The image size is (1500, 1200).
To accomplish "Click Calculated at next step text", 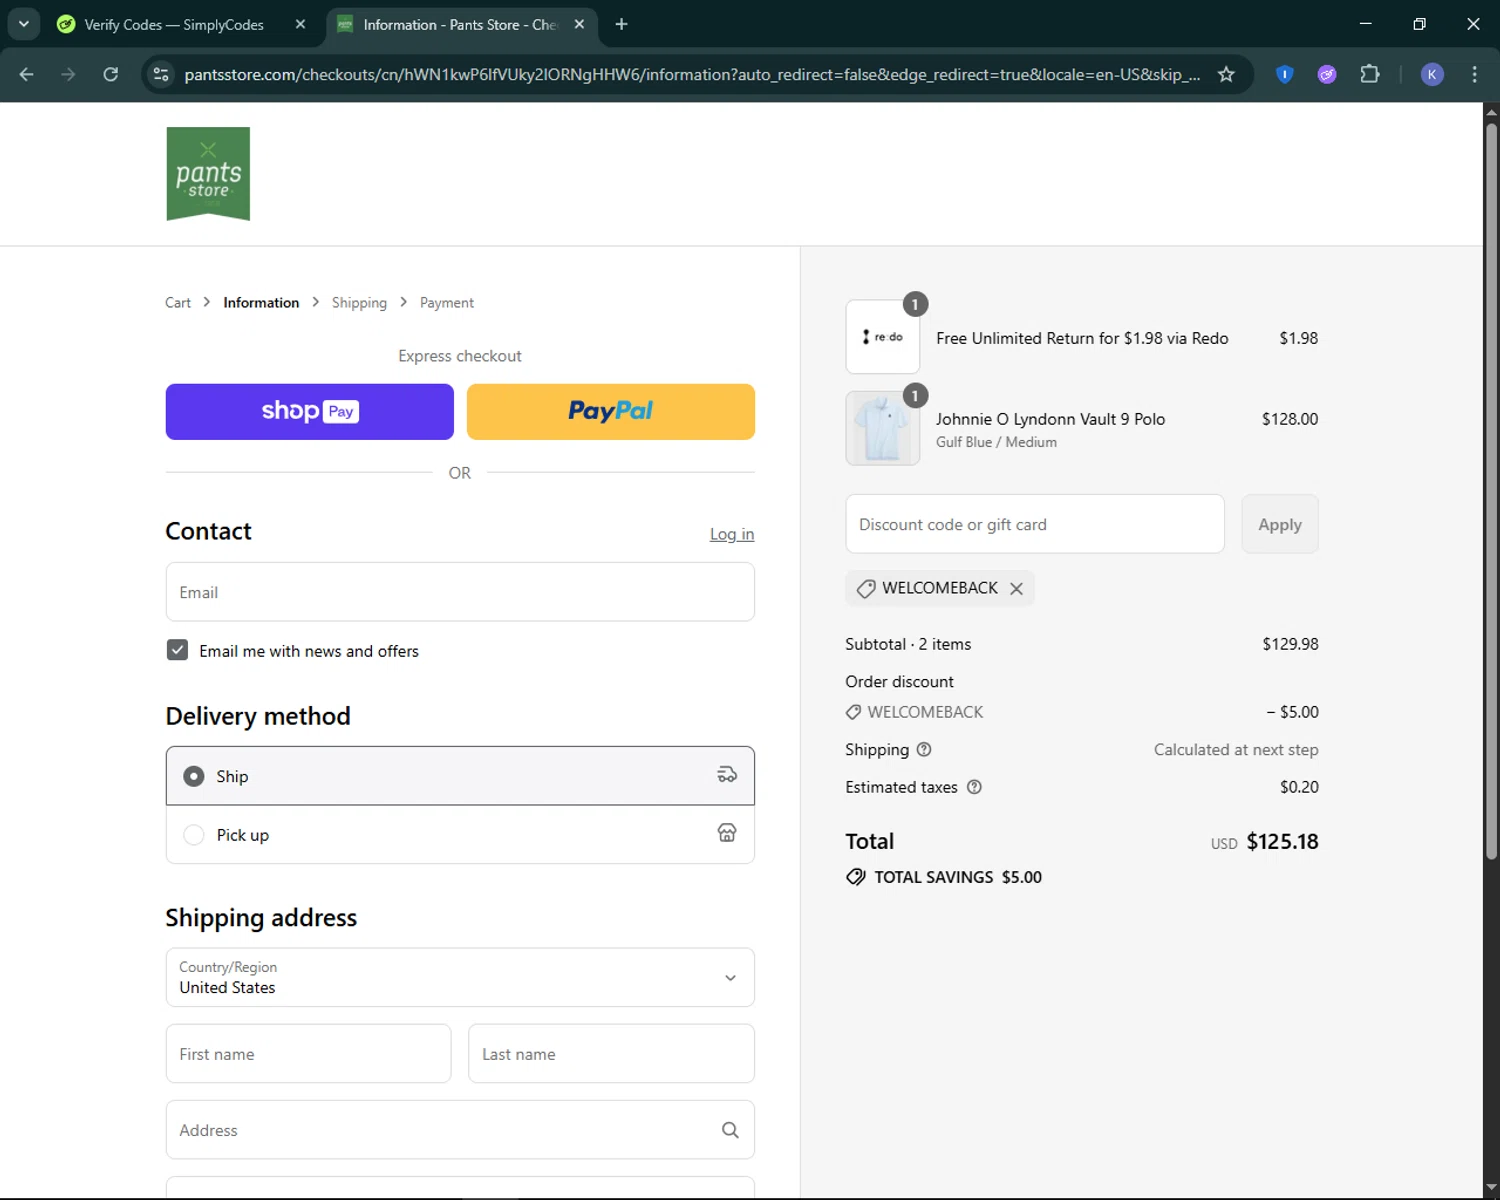I will [x=1236, y=750].
